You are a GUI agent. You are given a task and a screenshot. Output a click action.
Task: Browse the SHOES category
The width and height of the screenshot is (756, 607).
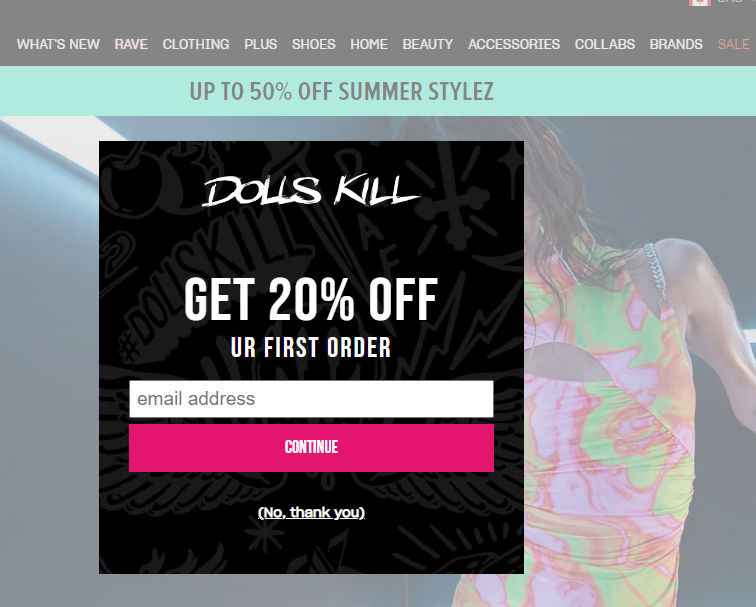313,44
